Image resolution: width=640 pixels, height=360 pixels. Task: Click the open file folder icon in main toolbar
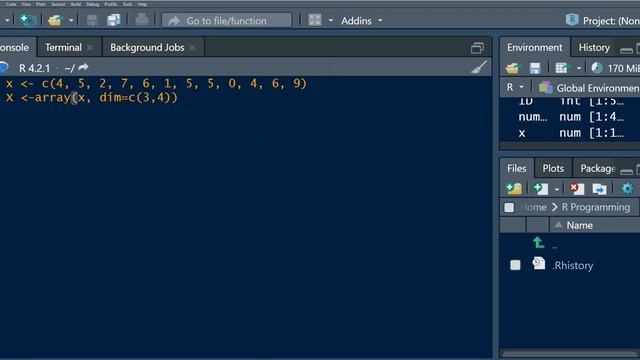click(55, 20)
